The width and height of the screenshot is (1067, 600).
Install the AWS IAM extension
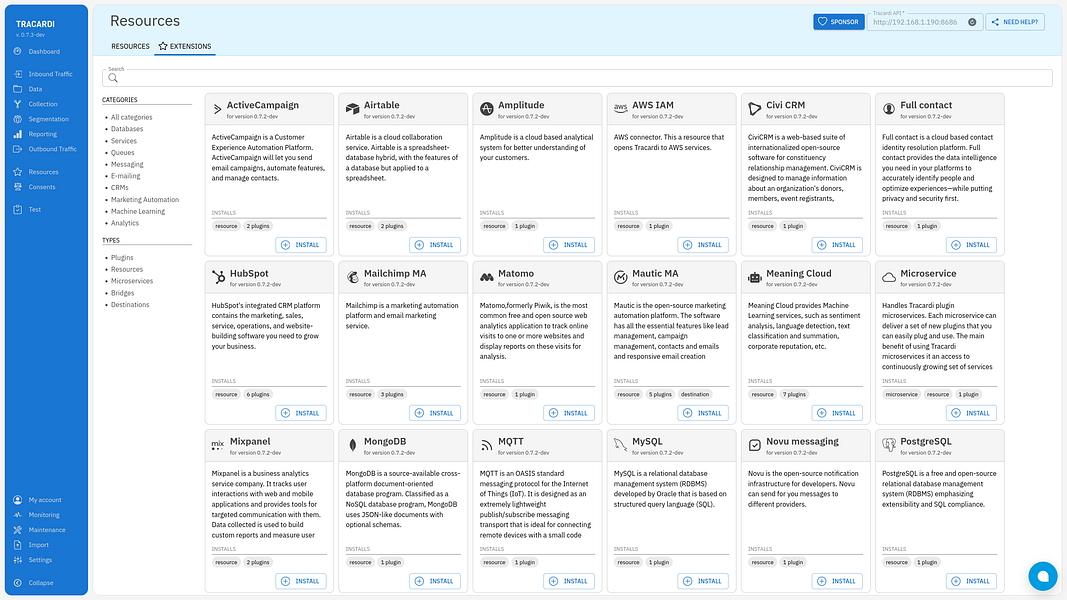pos(703,245)
